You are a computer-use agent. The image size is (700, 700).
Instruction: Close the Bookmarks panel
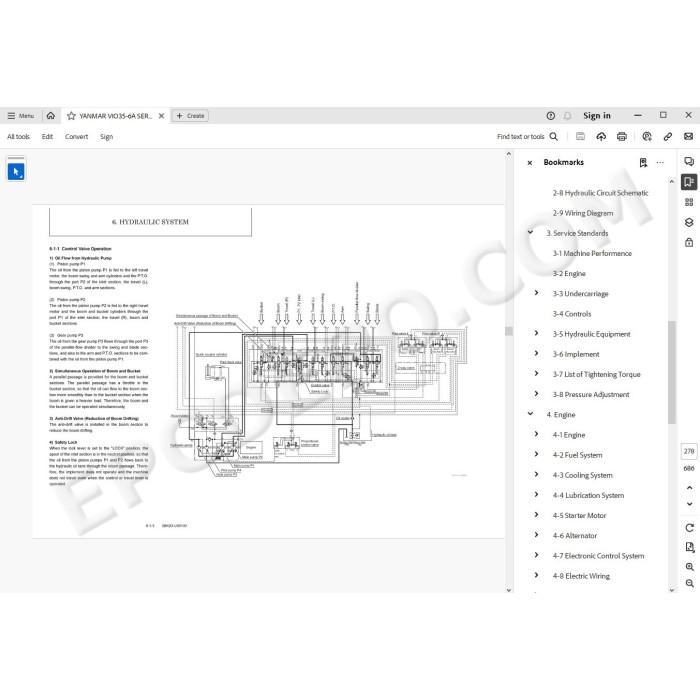pos(529,163)
